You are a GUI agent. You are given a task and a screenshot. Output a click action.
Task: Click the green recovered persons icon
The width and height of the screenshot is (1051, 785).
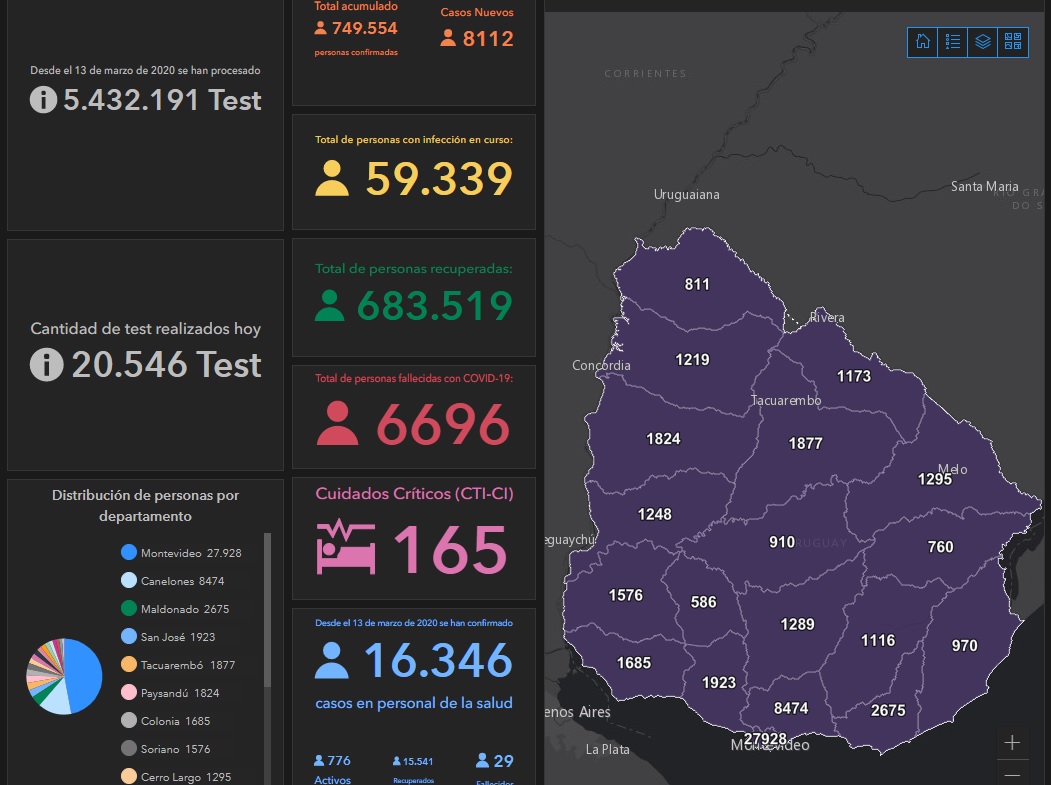[329, 305]
